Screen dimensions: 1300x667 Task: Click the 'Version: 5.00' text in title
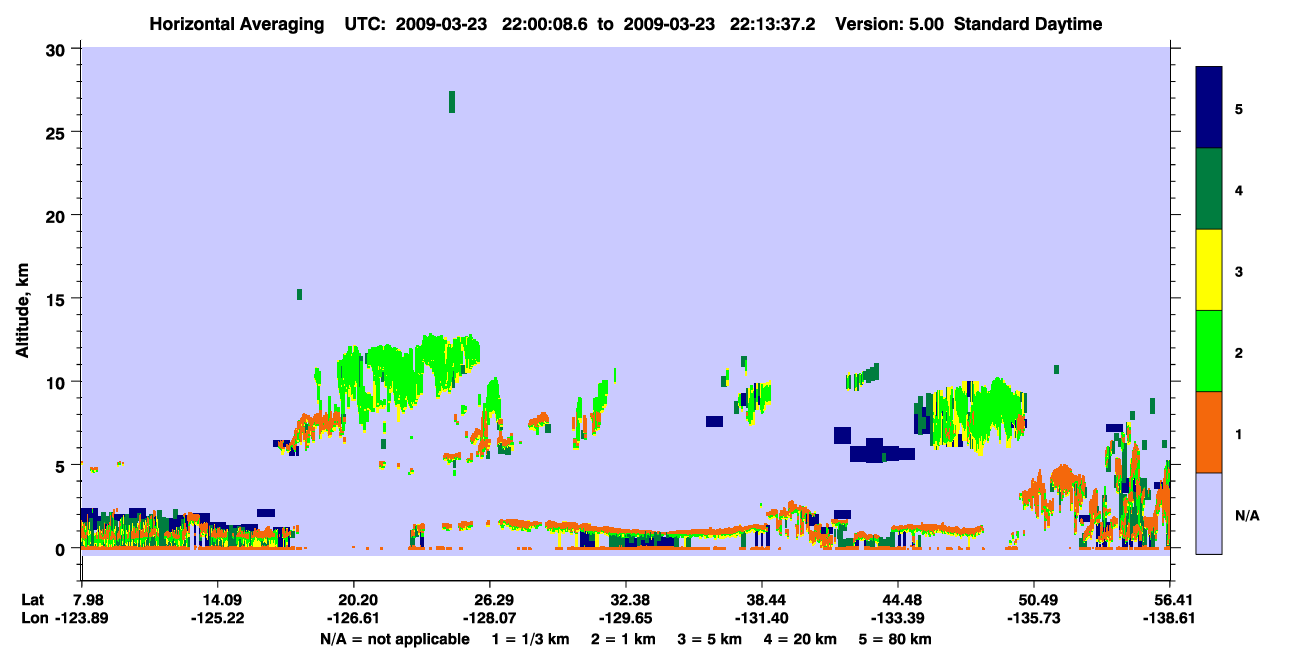pos(890,24)
